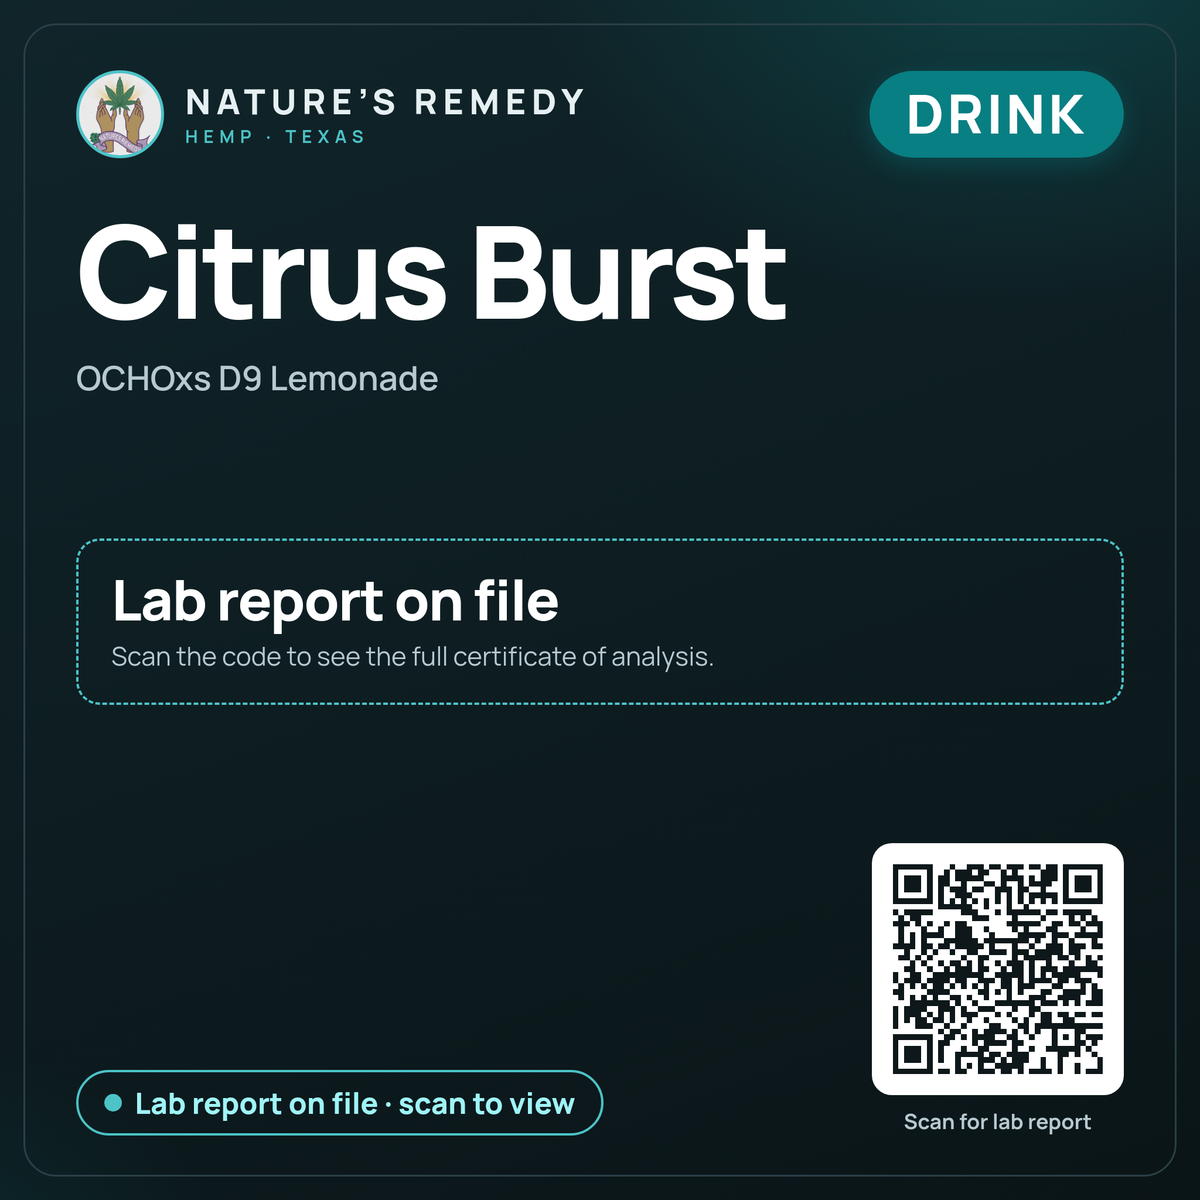Click the 'Citrus Burst' product title
The width and height of the screenshot is (1200, 1200).
point(432,273)
